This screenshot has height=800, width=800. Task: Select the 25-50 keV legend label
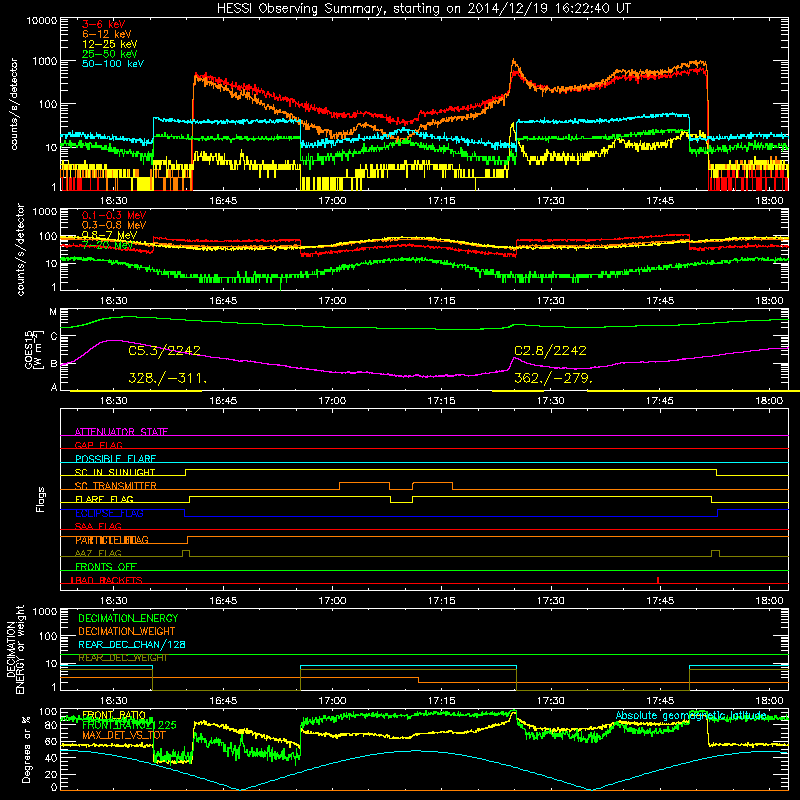109,54
